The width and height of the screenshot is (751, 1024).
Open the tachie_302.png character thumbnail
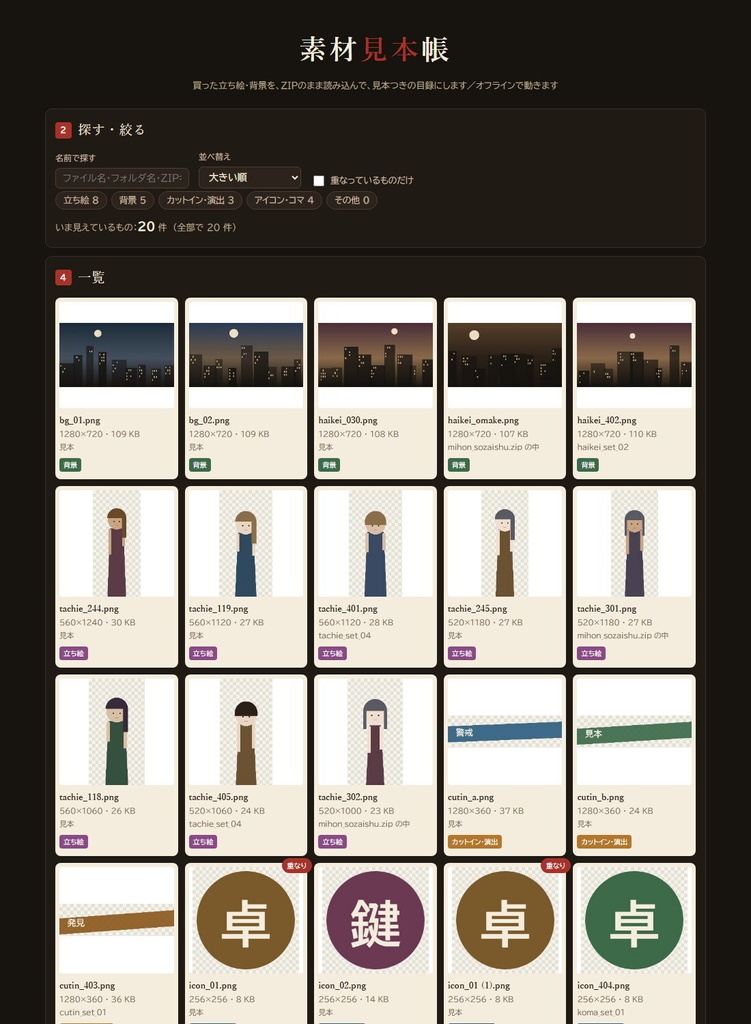coord(376,731)
